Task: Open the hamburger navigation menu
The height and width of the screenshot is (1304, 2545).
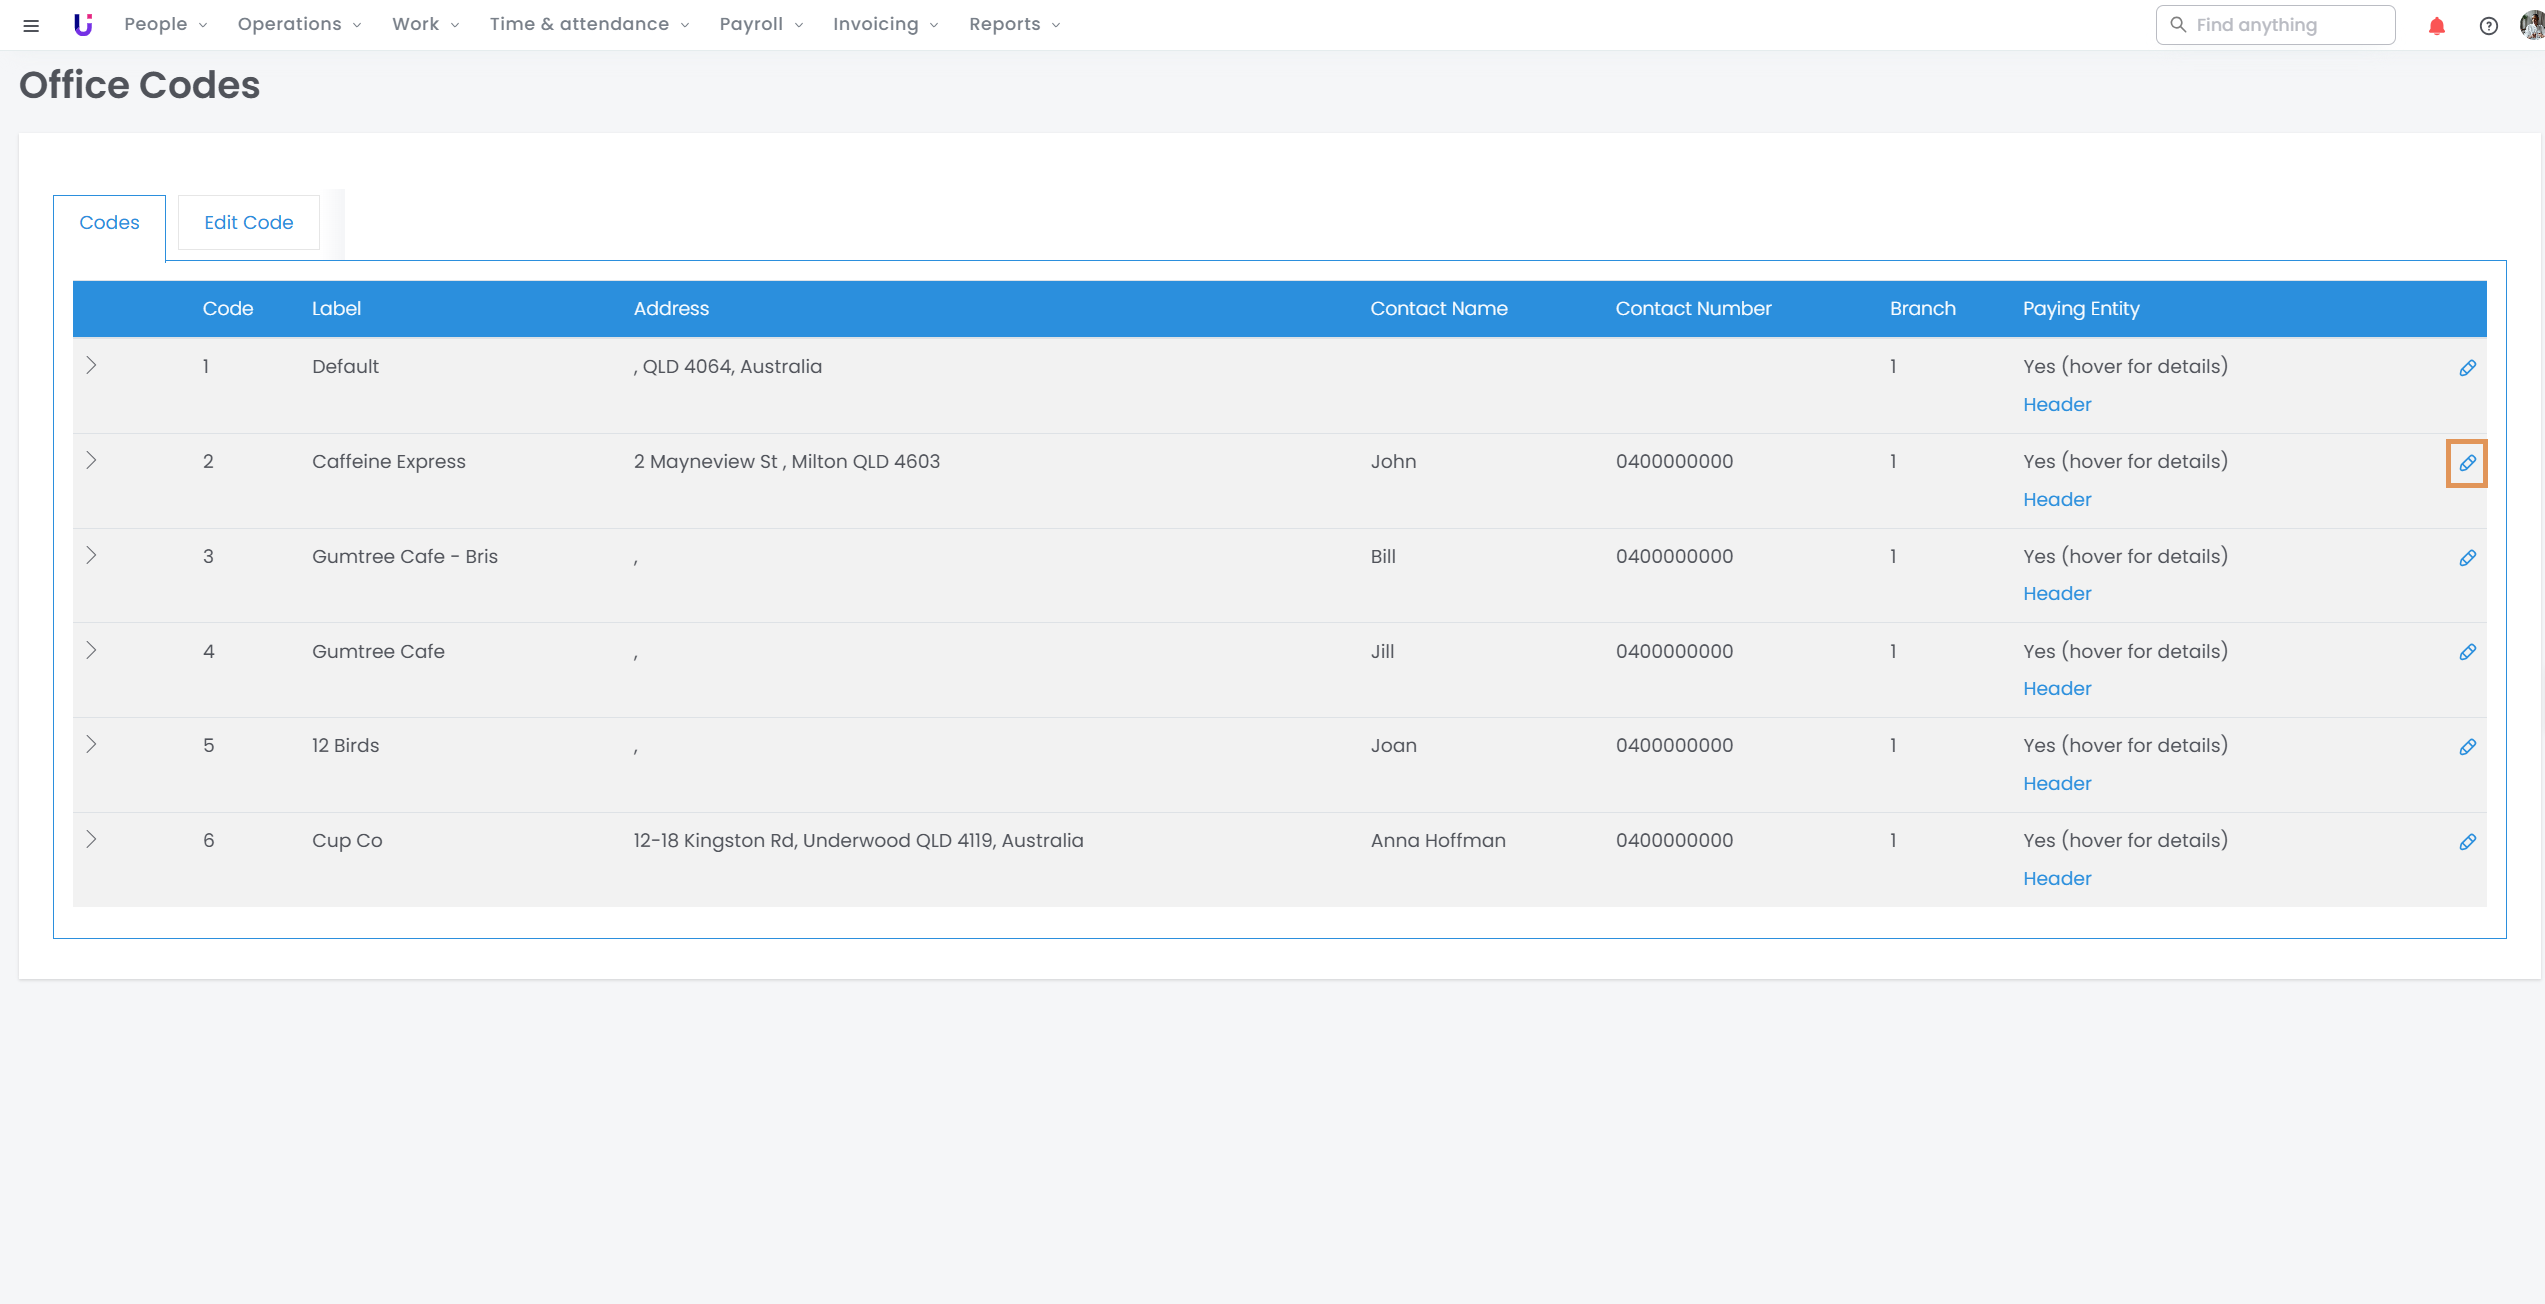Action: pyautogui.click(x=31, y=25)
